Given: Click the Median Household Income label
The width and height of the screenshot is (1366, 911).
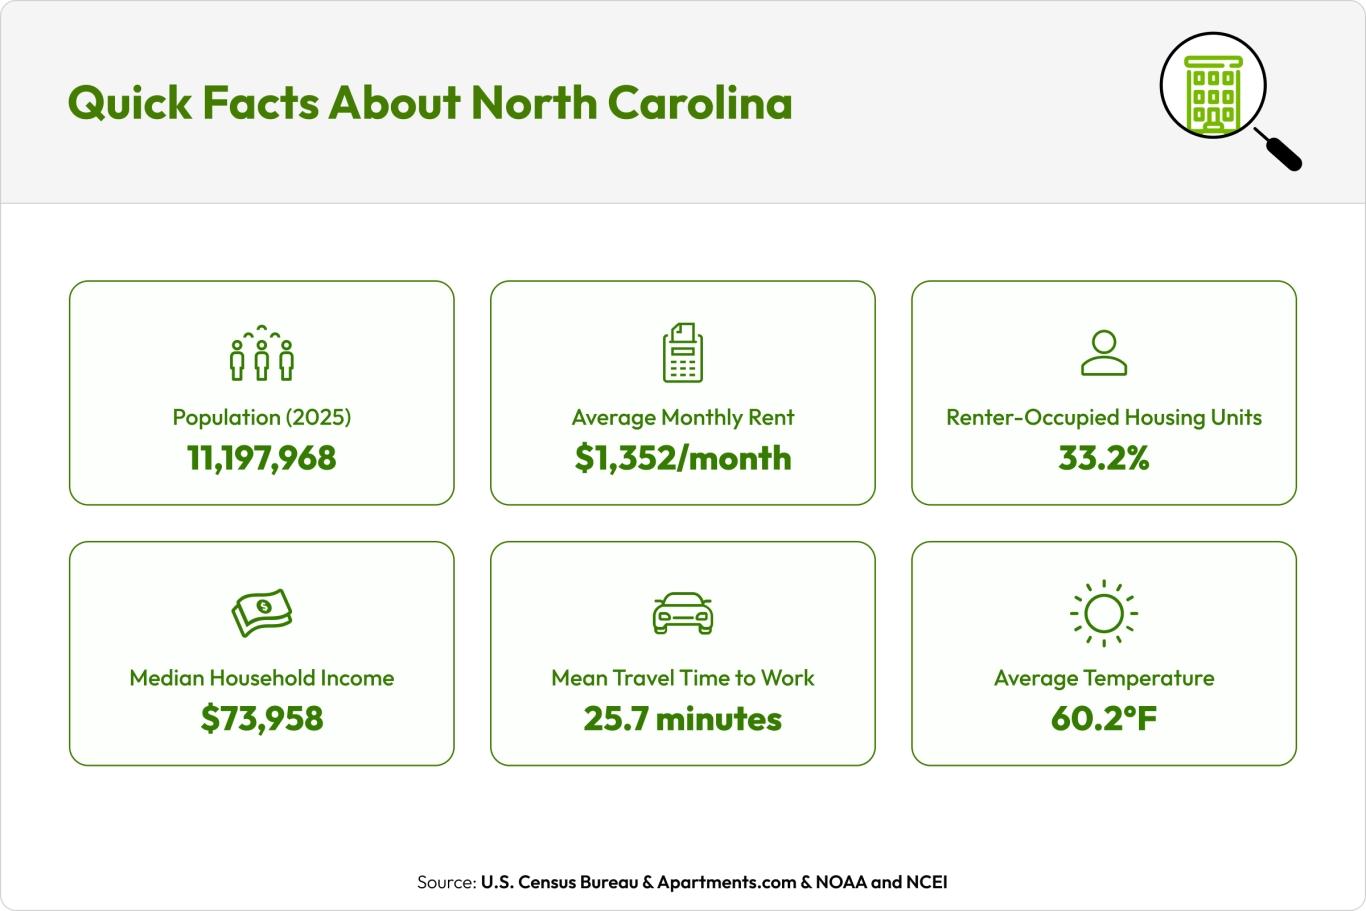Looking at the screenshot, I should (x=262, y=678).
